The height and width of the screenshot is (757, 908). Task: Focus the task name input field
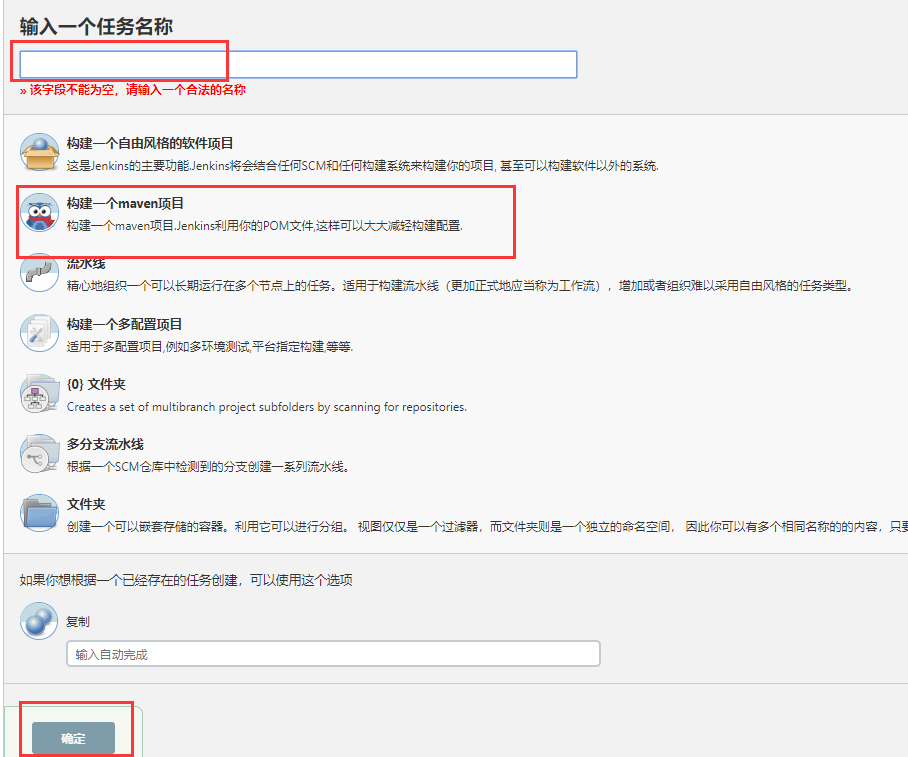pos(298,64)
